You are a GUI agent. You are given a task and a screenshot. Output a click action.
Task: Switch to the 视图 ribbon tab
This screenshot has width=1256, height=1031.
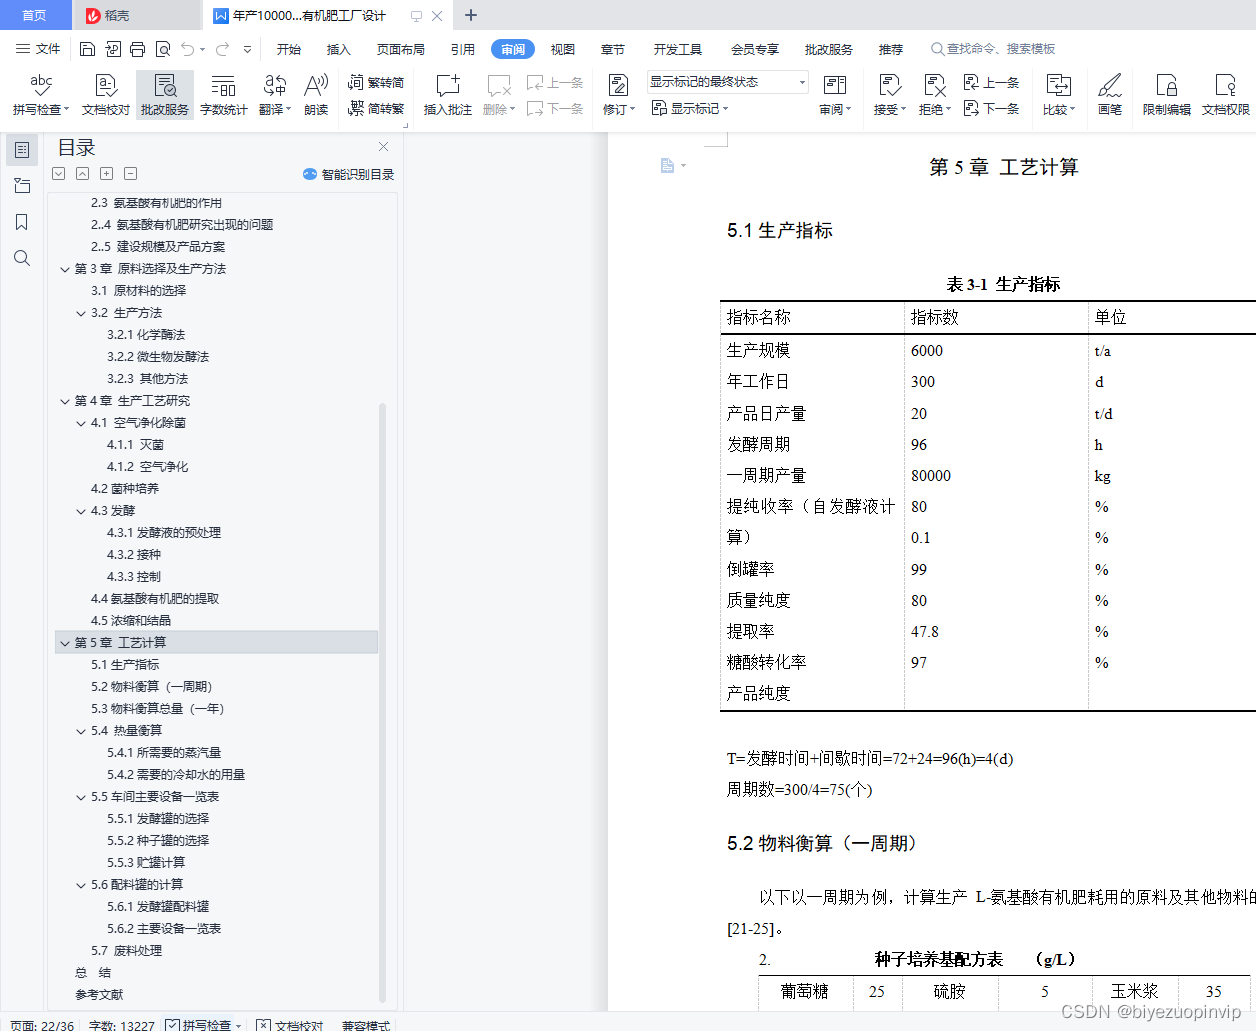tap(563, 49)
